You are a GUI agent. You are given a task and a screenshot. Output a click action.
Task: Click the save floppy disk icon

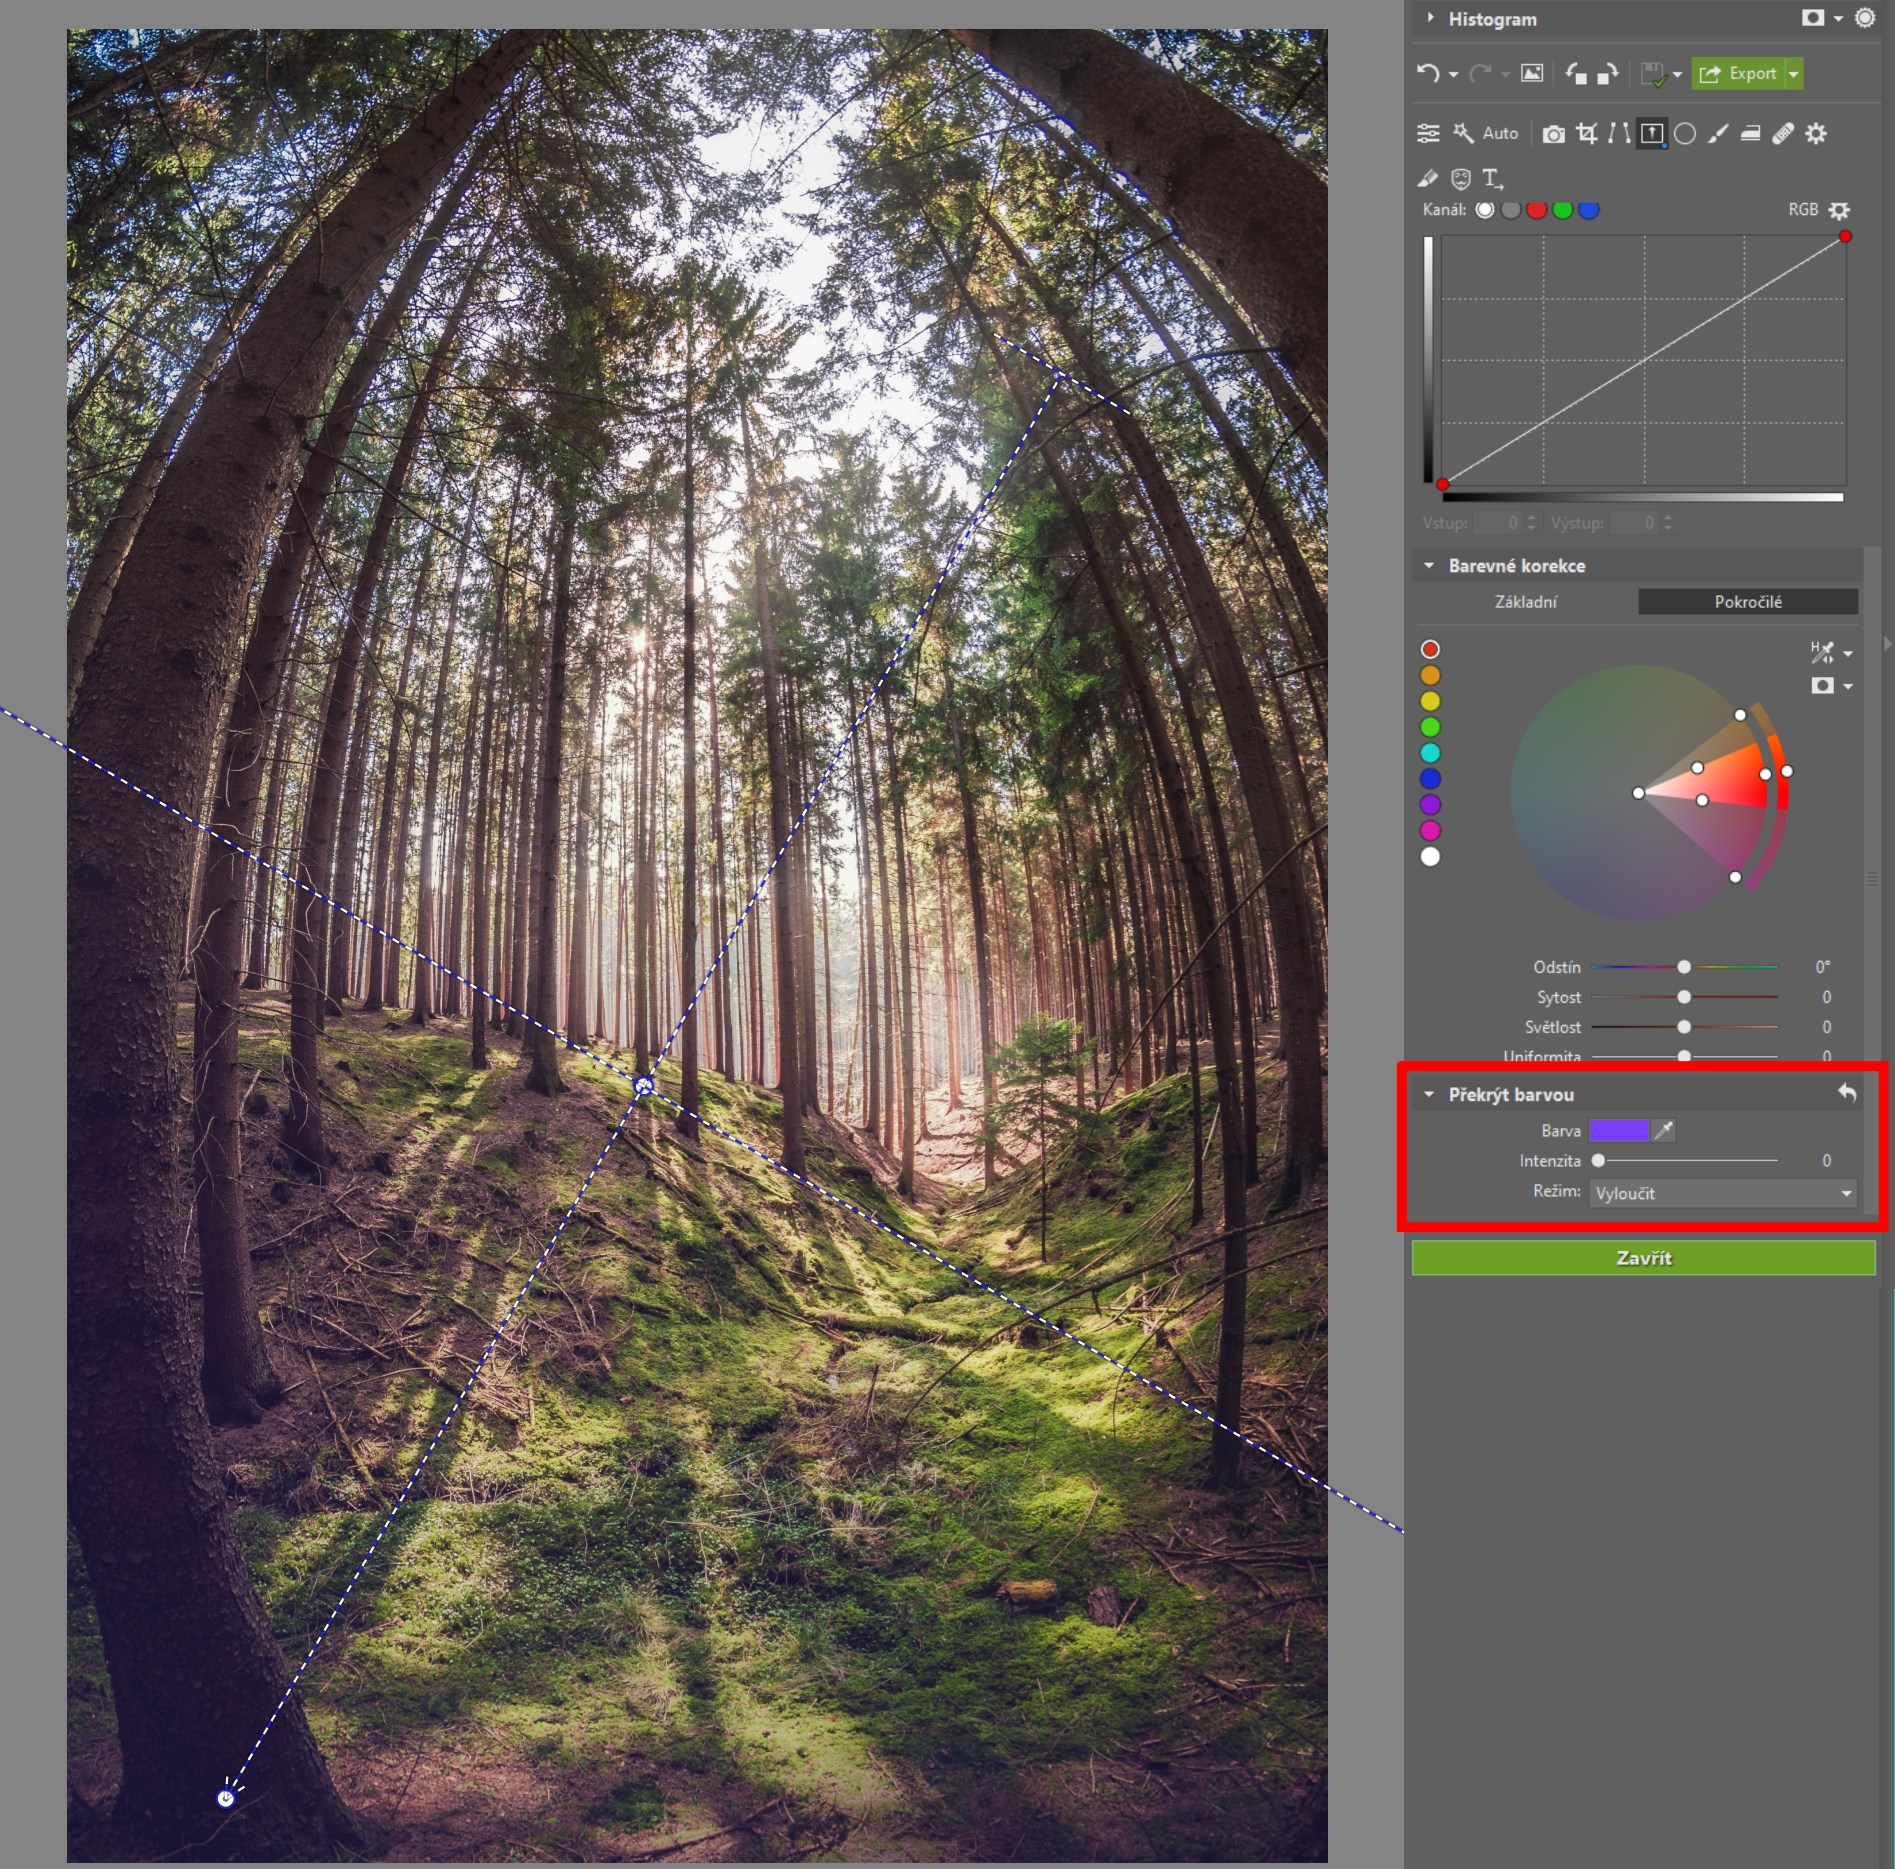[1653, 74]
